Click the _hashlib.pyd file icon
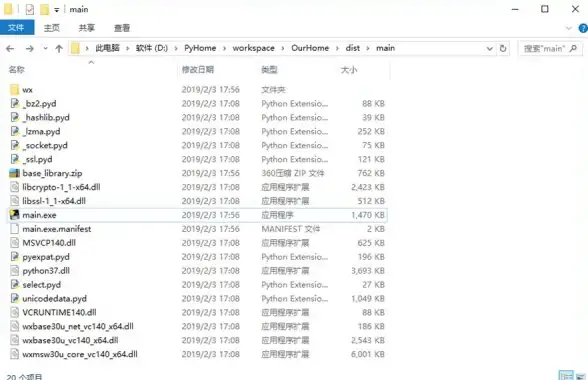The height and width of the screenshot is (380, 588). [x=14, y=117]
